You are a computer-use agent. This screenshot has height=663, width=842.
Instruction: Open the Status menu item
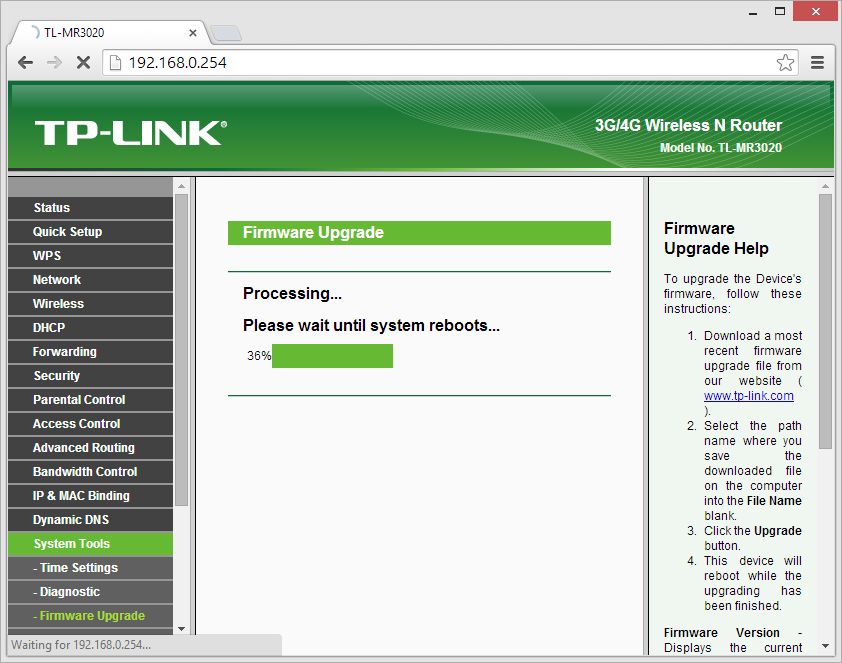point(90,208)
